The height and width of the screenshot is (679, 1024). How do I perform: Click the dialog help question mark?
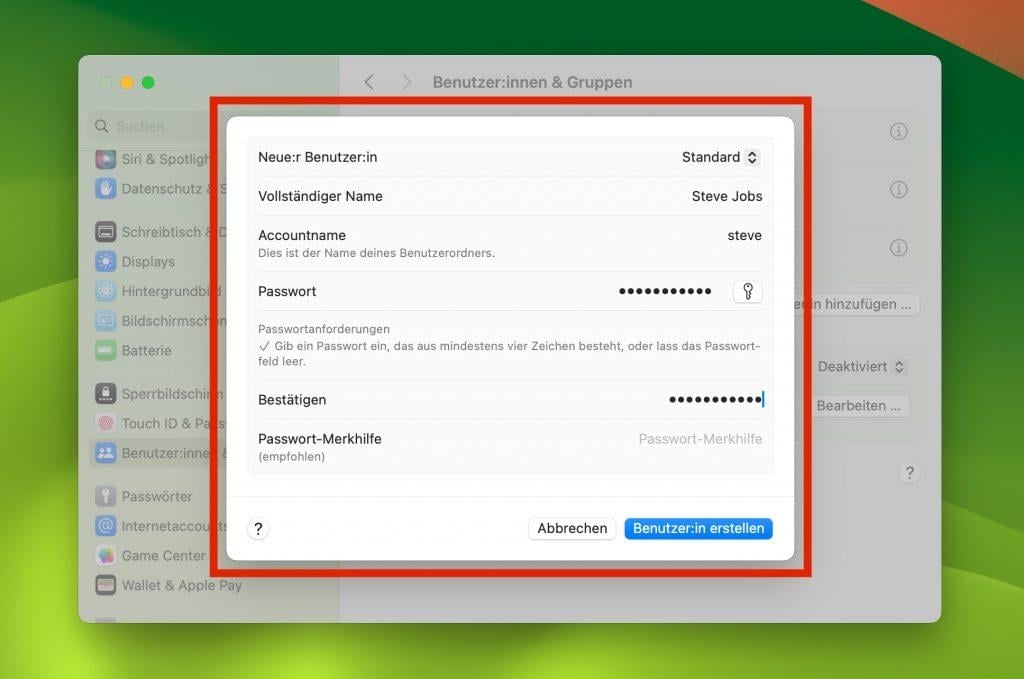(x=258, y=528)
